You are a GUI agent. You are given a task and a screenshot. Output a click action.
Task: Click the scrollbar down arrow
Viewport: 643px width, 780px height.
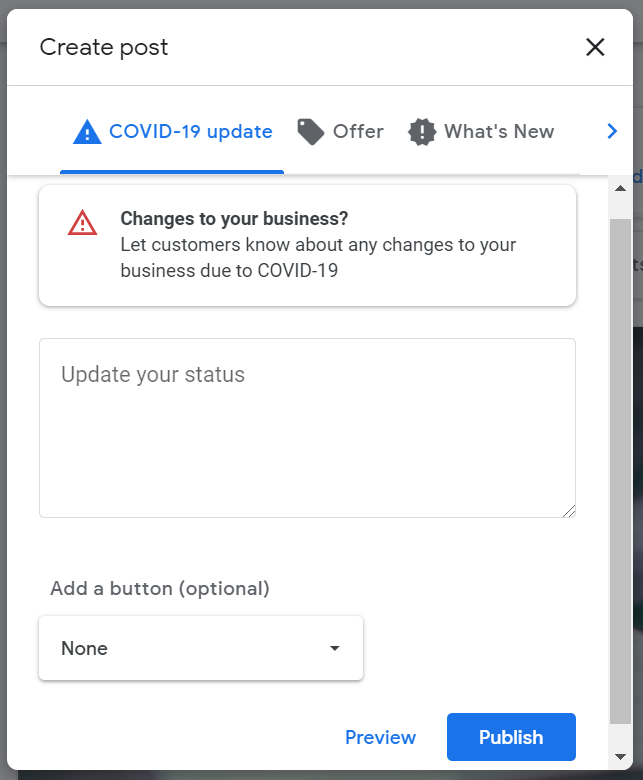[620, 757]
